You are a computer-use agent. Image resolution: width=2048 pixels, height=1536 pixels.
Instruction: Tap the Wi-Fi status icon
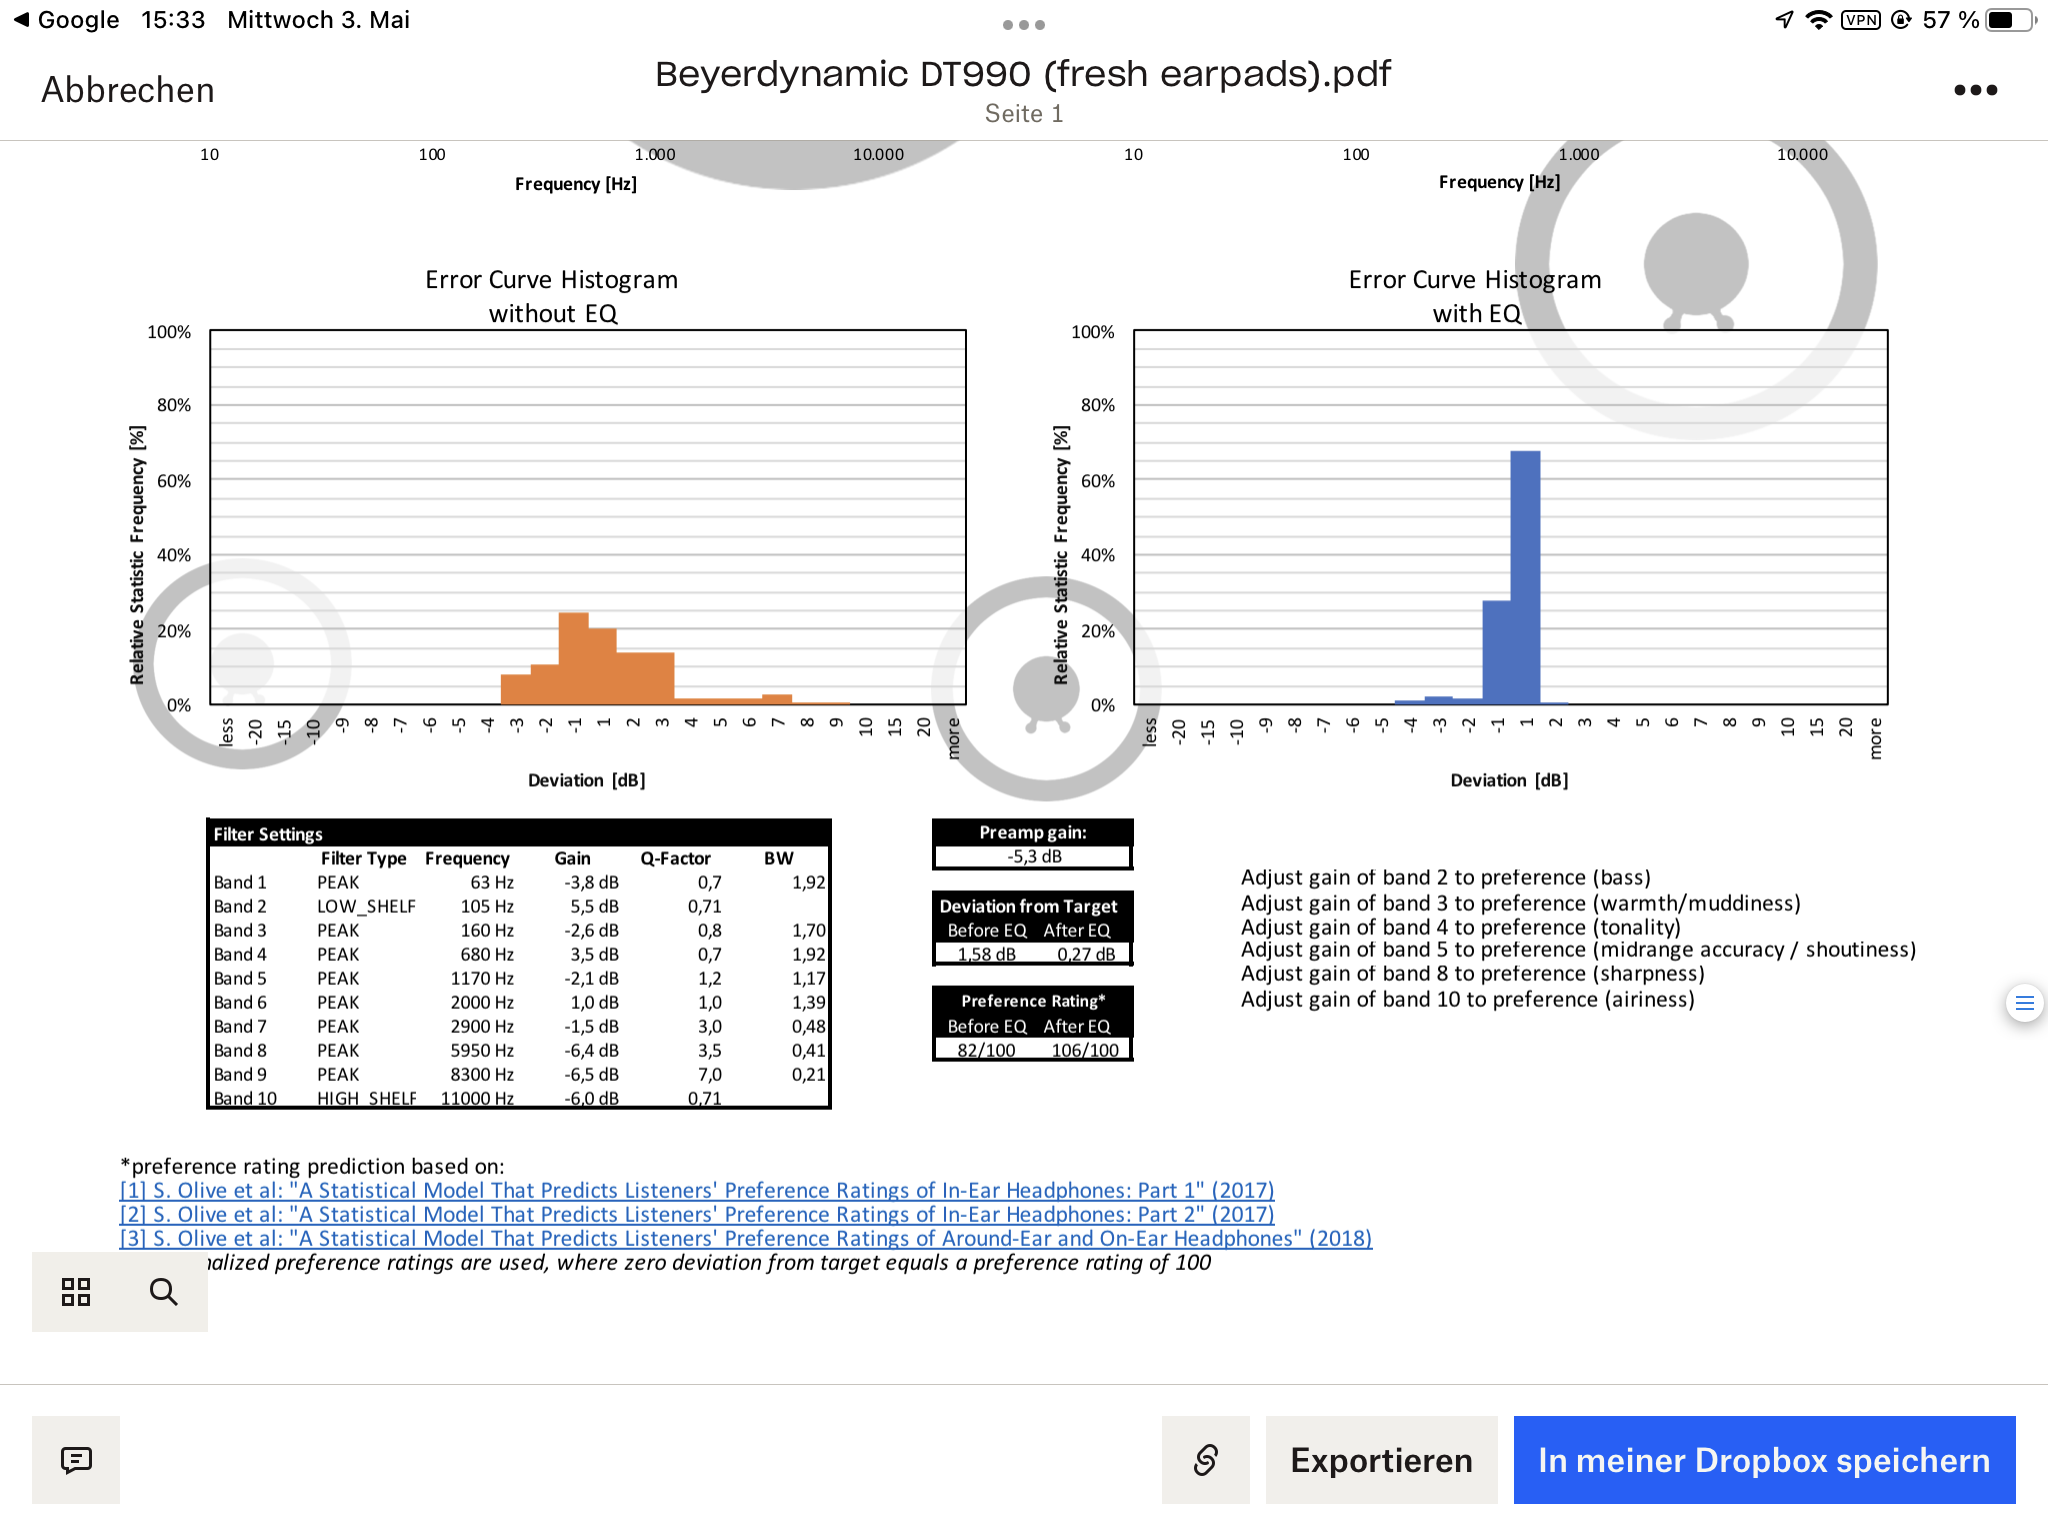(x=1819, y=20)
